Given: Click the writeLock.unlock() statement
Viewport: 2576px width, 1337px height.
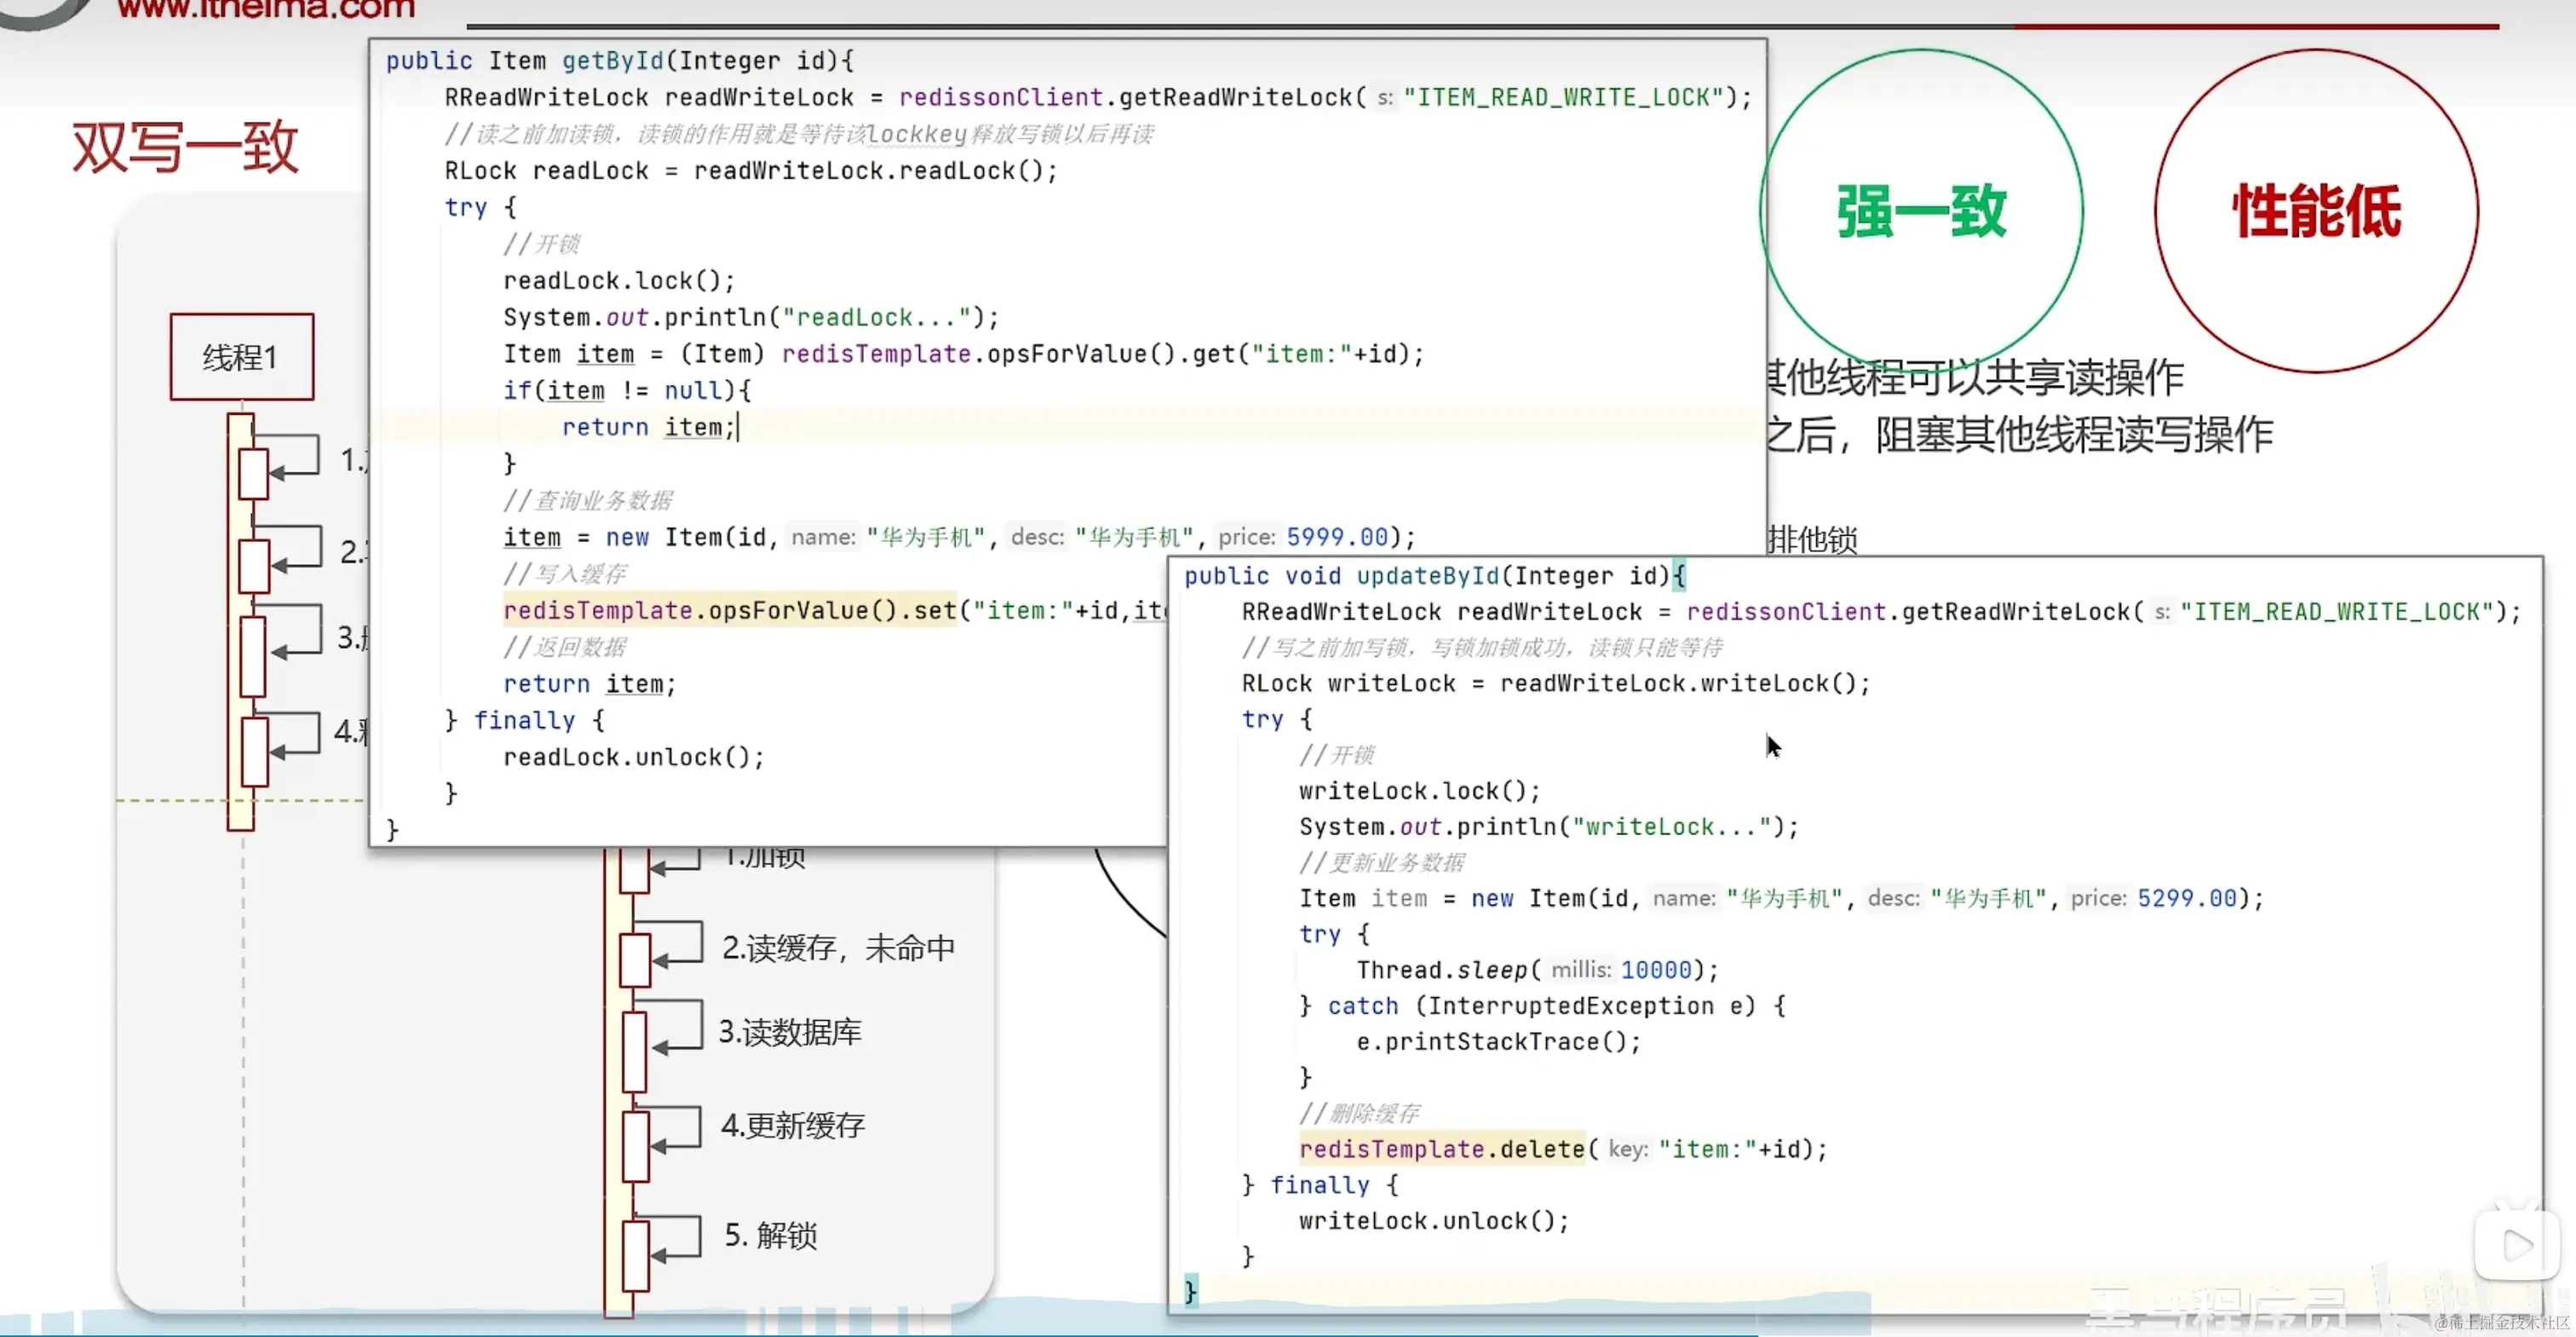Looking at the screenshot, I should pos(1433,1221).
